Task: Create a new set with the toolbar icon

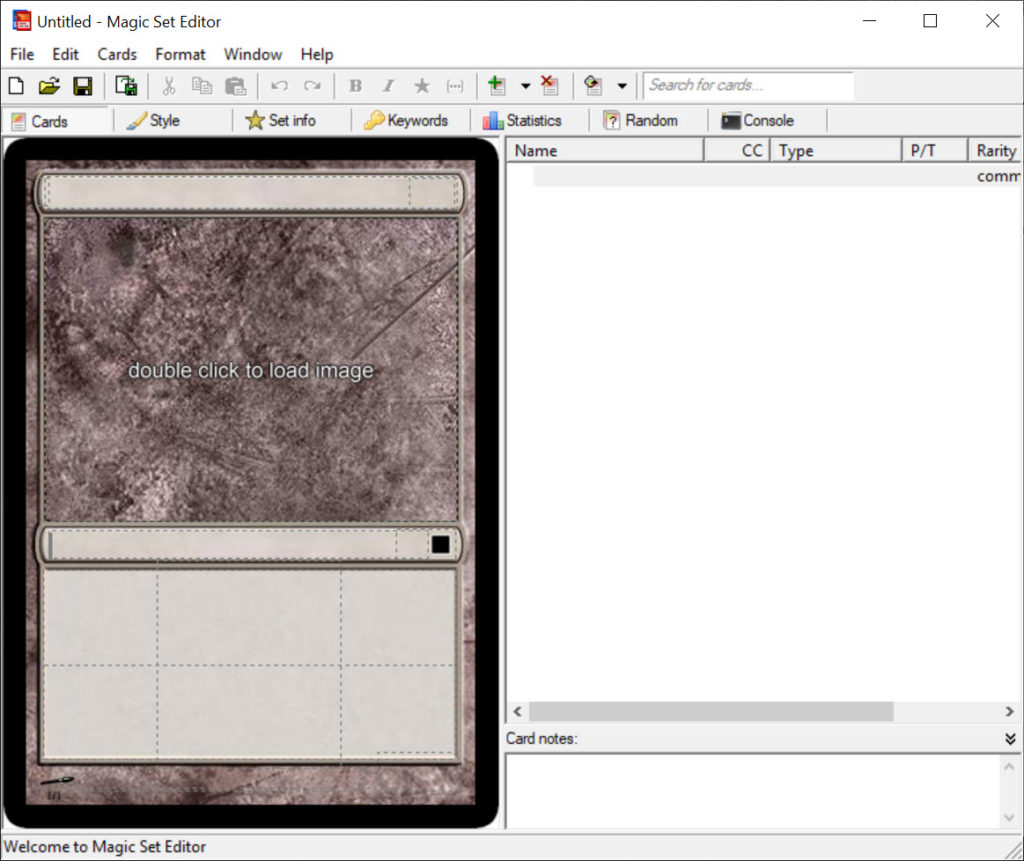Action: (x=16, y=86)
